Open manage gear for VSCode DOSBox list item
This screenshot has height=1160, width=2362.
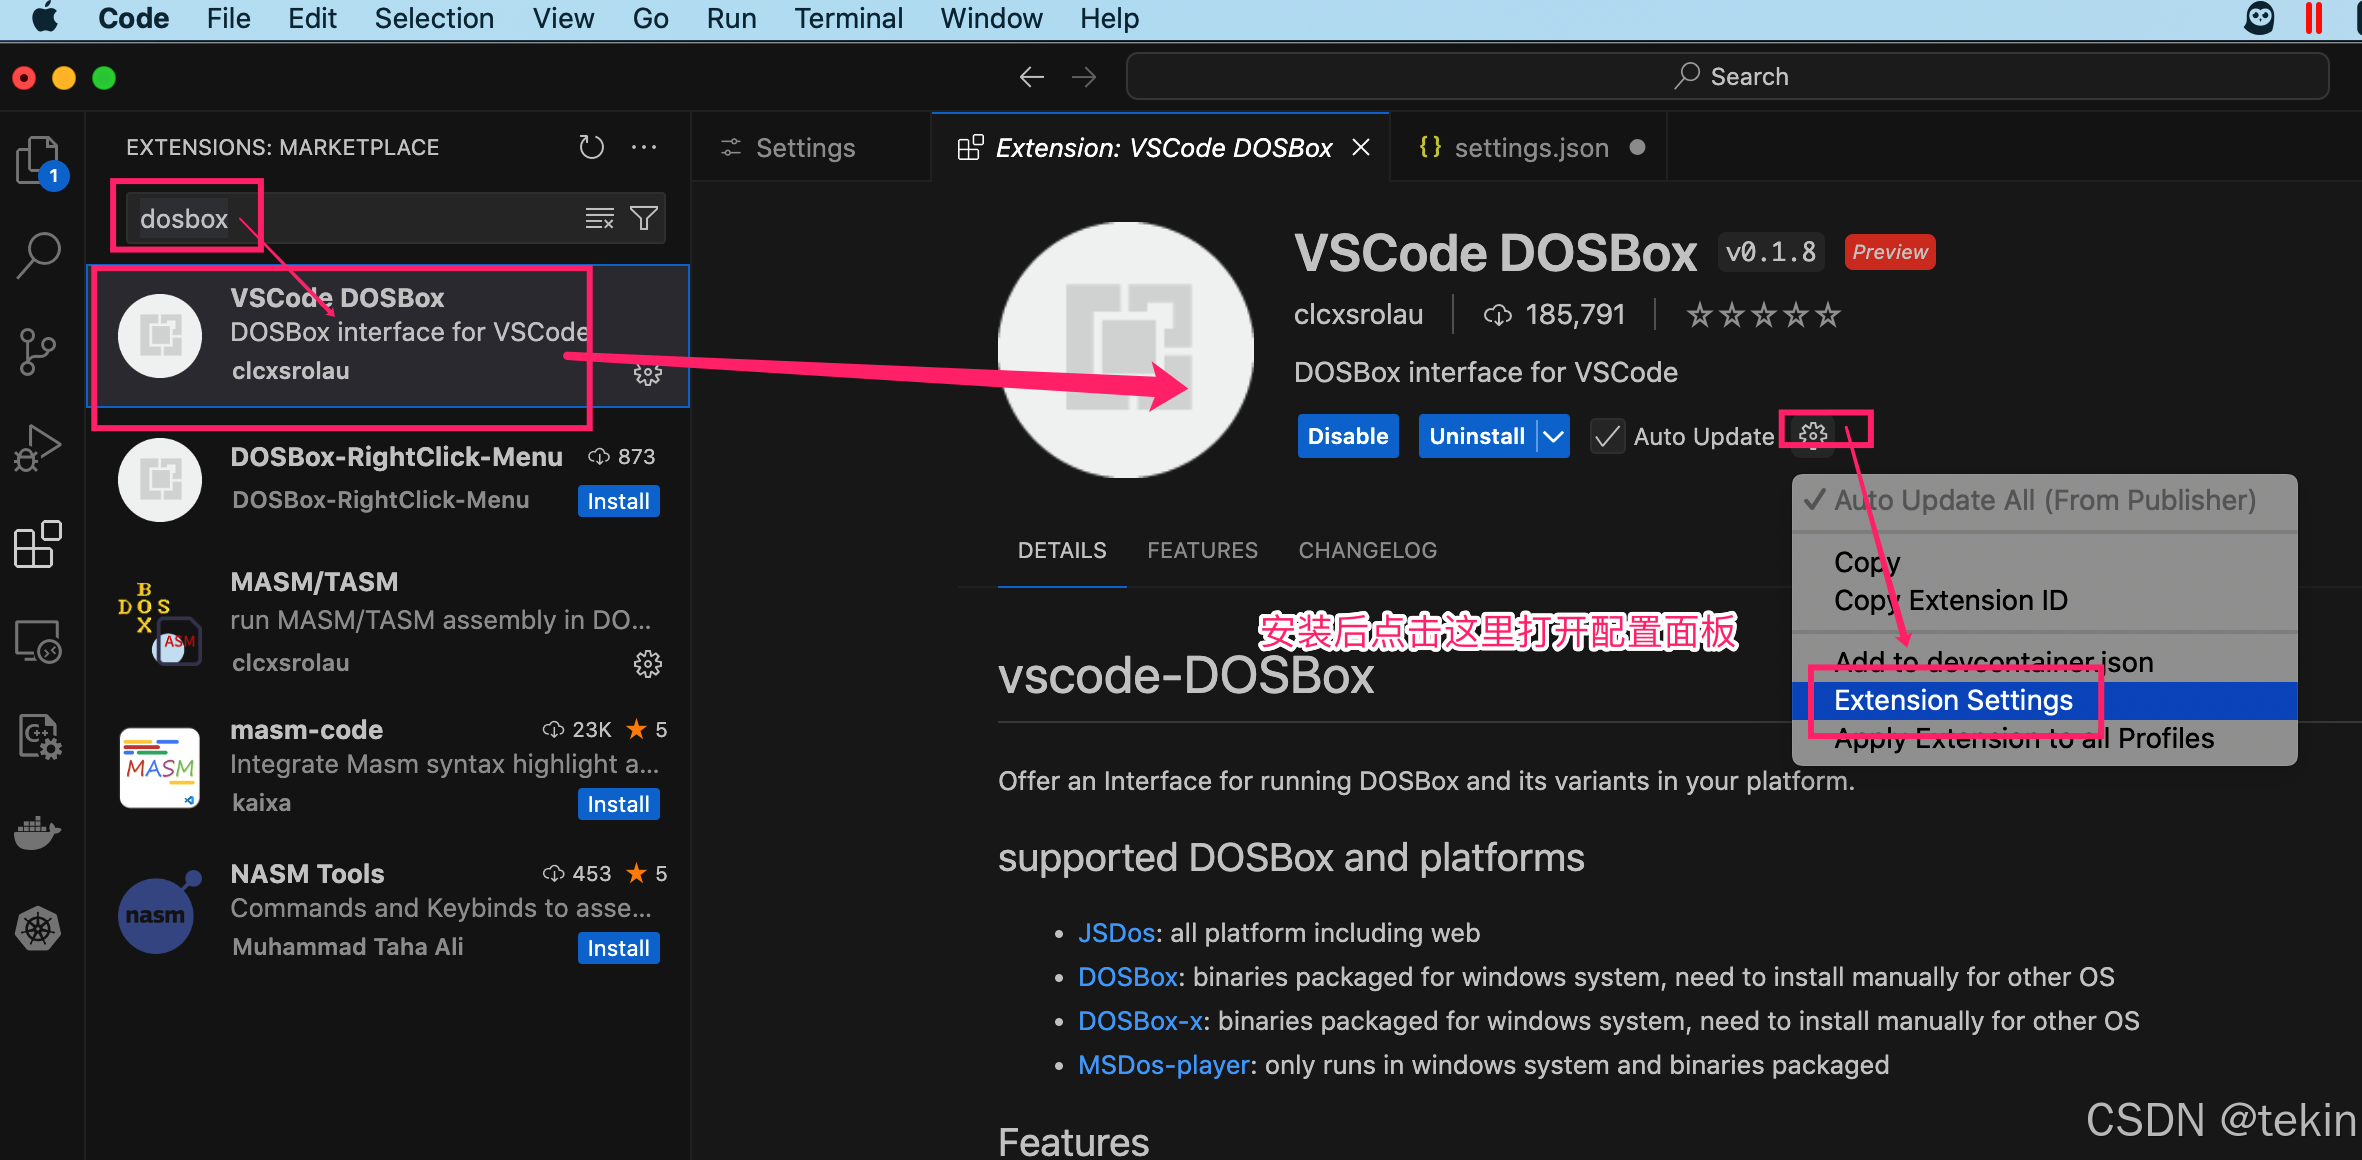pos(648,374)
